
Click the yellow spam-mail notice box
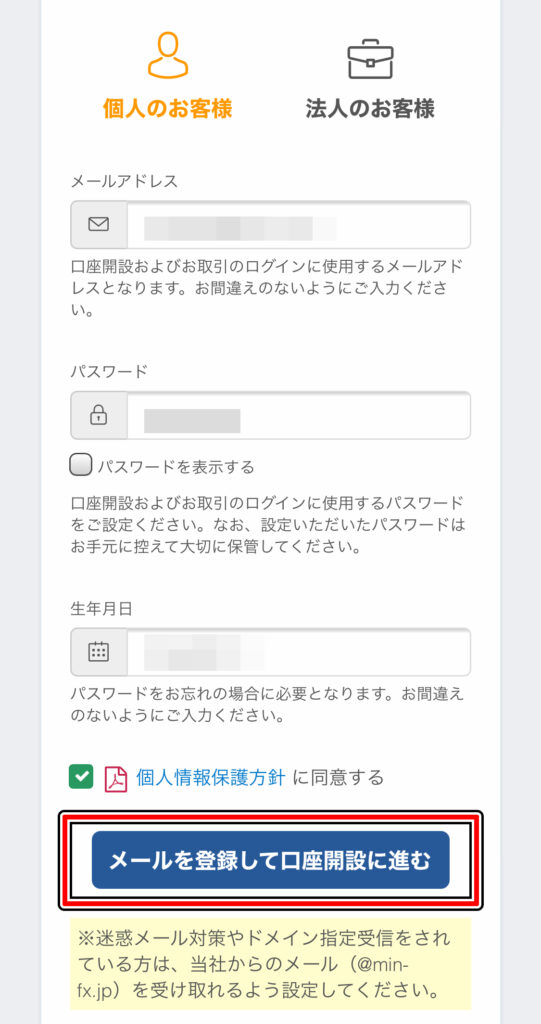click(270, 964)
